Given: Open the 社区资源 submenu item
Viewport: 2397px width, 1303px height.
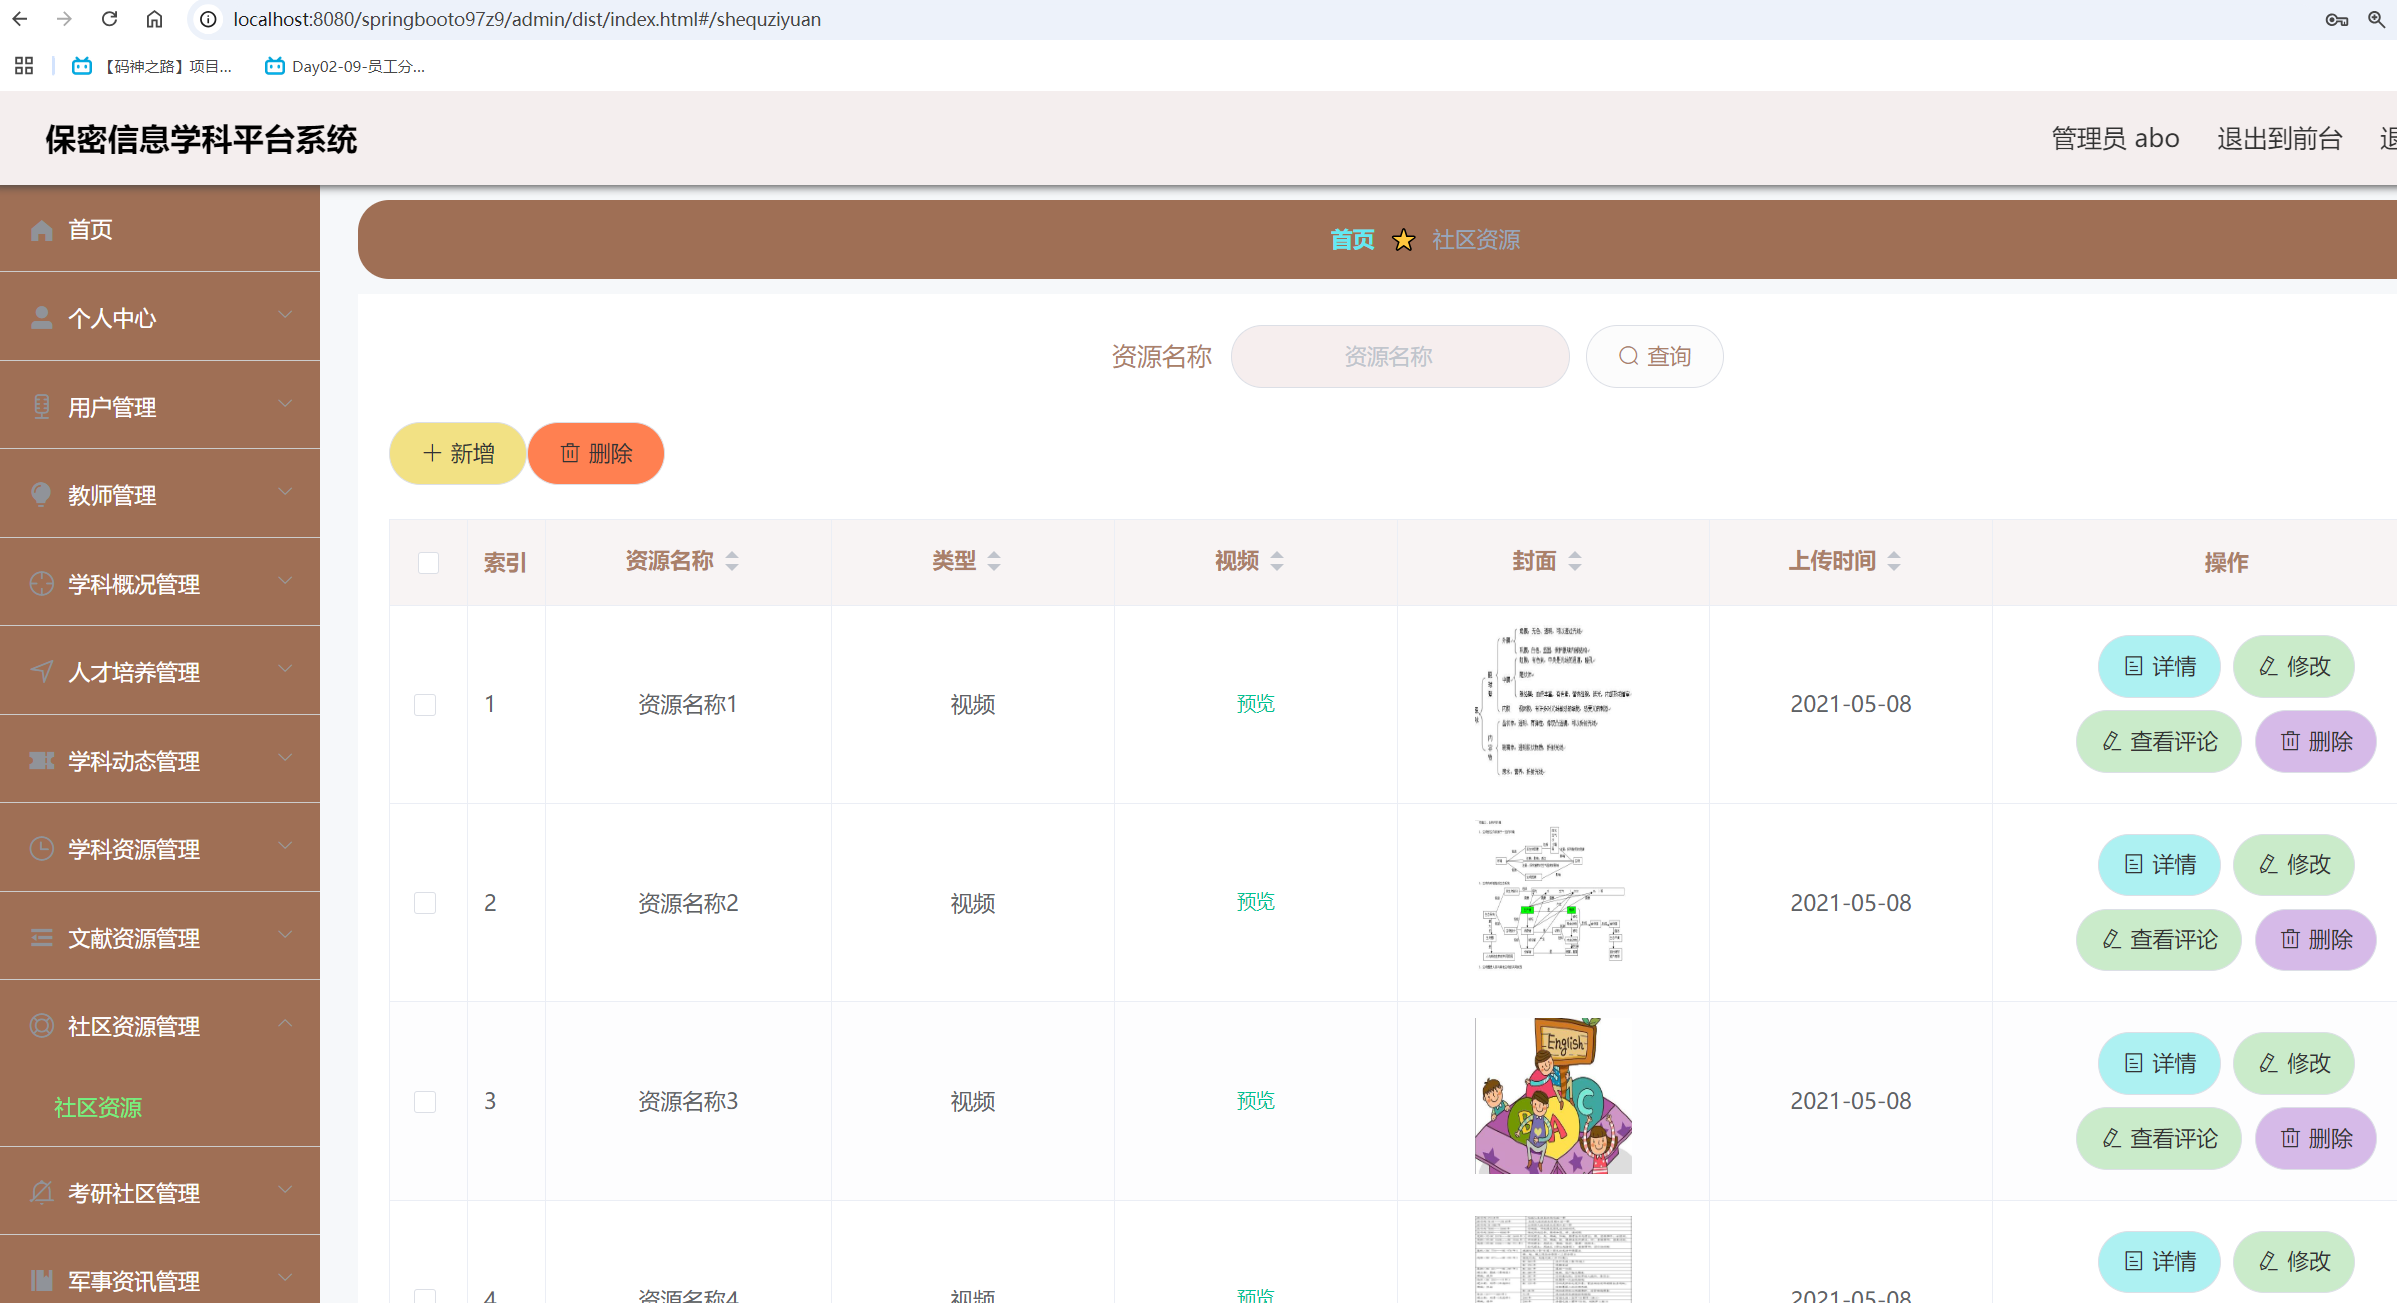Looking at the screenshot, I should [x=97, y=1108].
